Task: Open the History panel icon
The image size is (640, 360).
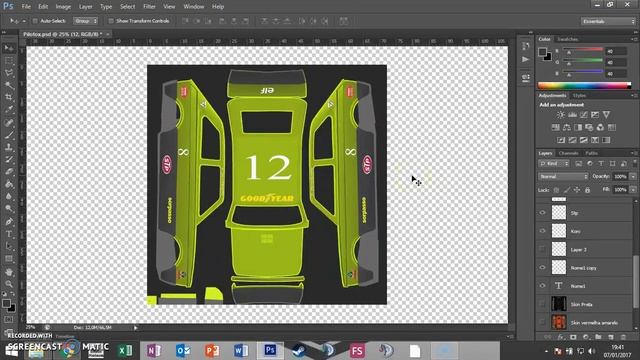Action: [525, 46]
